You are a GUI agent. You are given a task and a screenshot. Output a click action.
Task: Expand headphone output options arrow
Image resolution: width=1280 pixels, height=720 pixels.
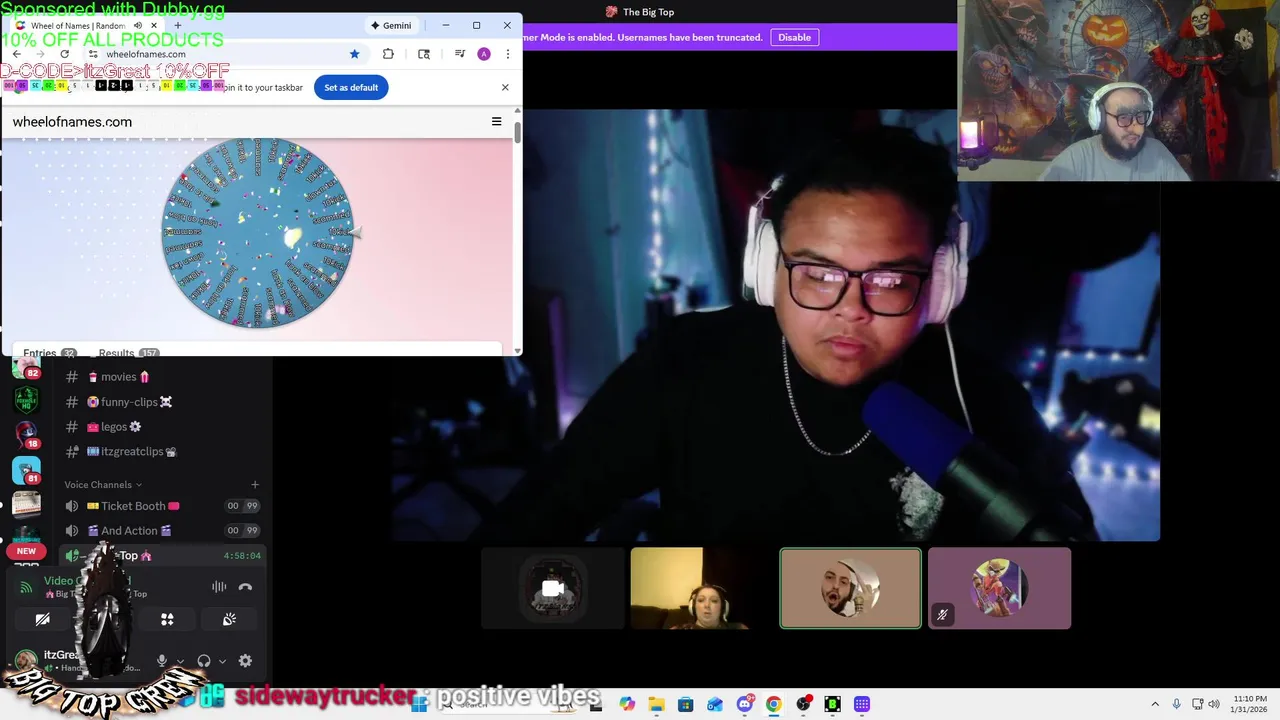[222, 661]
